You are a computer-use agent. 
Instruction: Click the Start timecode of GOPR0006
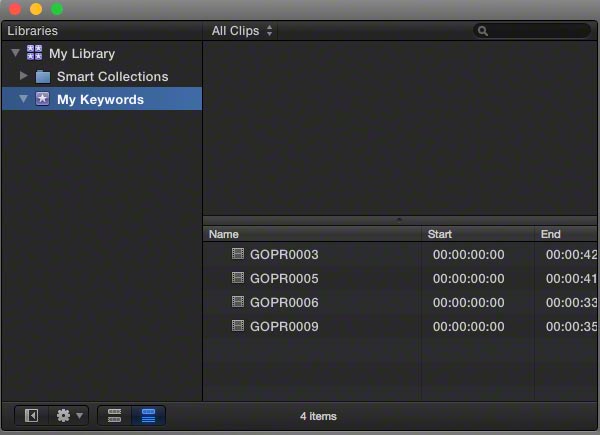point(468,303)
